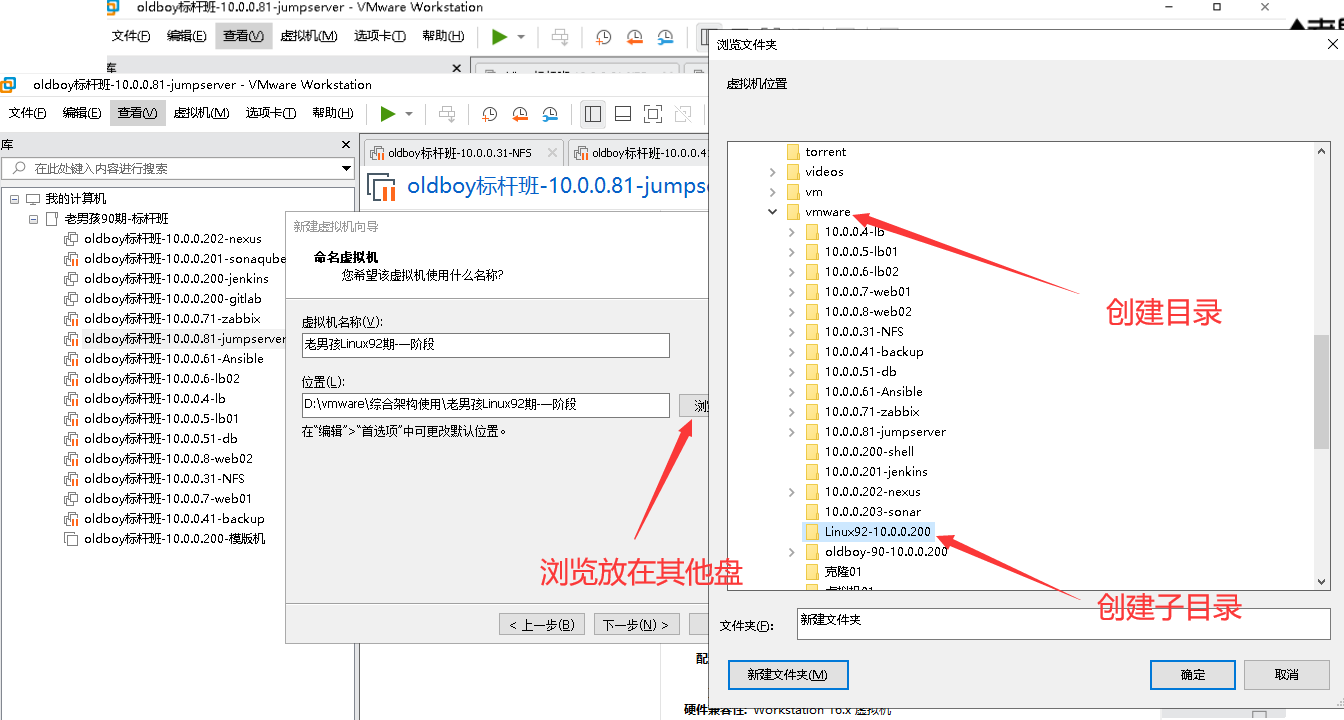Viewport: 1344px width, 720px height.
Task: Collapse the vmware folder in browse dialog
Action: point(772,212)
